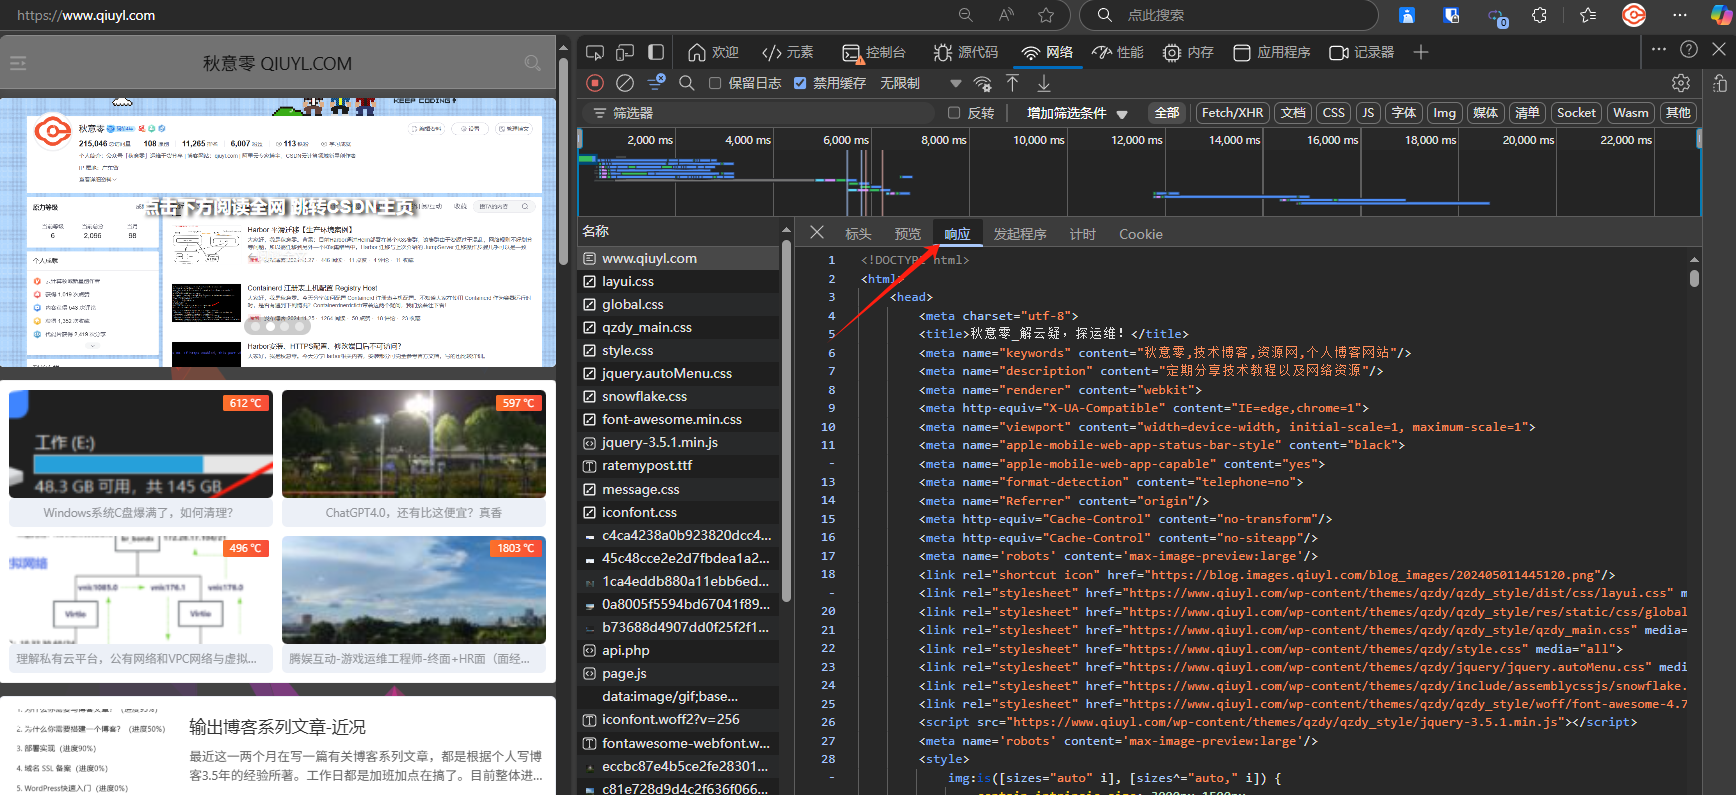Add more tools with plus icon
The width and height of the screenshot is (1736, 795).
pos(1421,52)
